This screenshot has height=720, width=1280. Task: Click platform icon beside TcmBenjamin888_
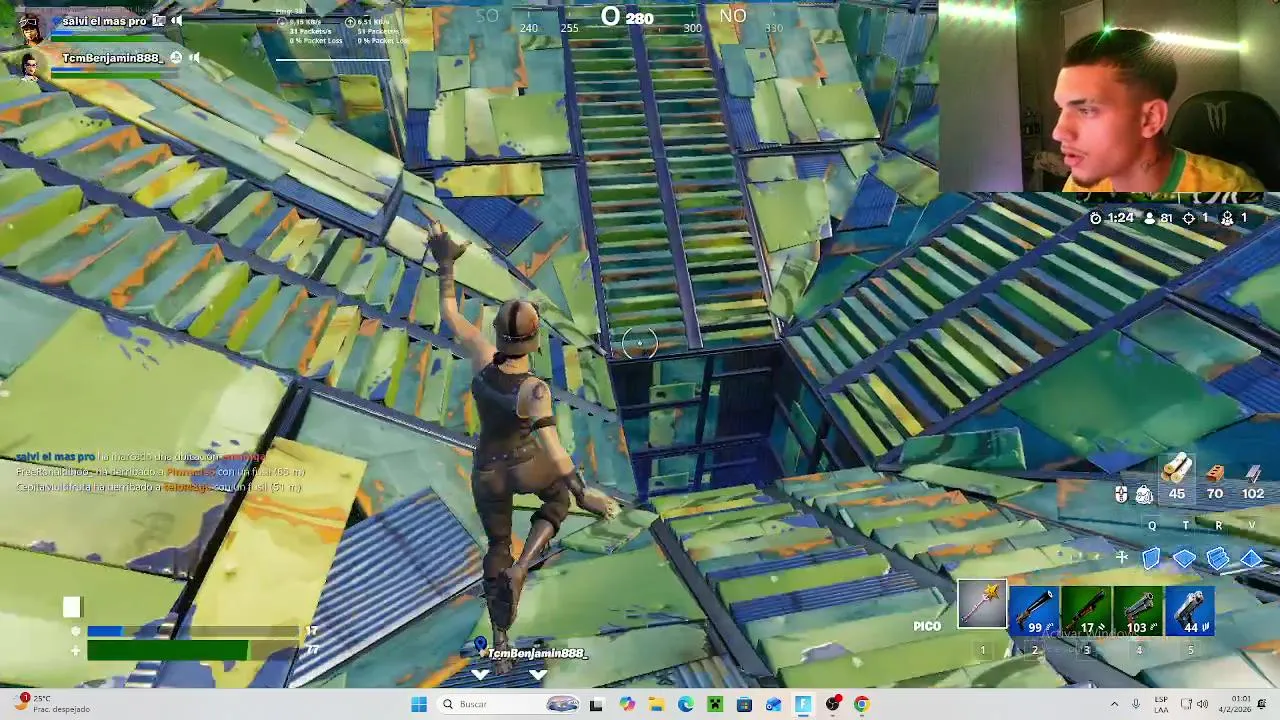tap(176, 58)
